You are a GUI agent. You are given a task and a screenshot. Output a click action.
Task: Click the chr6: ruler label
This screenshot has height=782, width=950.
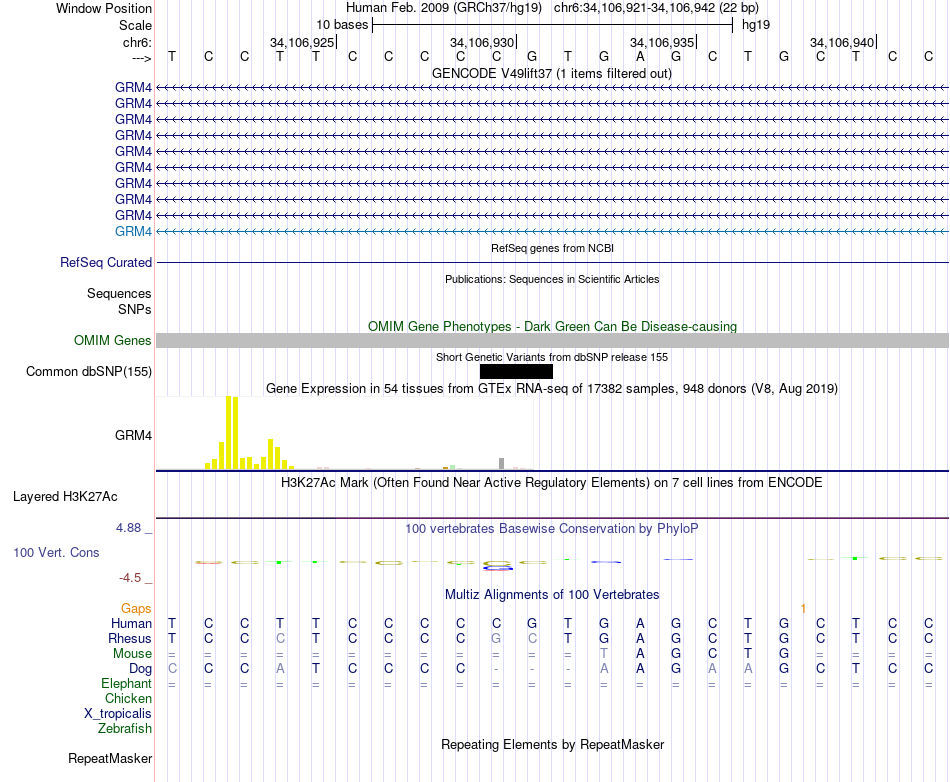click(x=137, y=42)
